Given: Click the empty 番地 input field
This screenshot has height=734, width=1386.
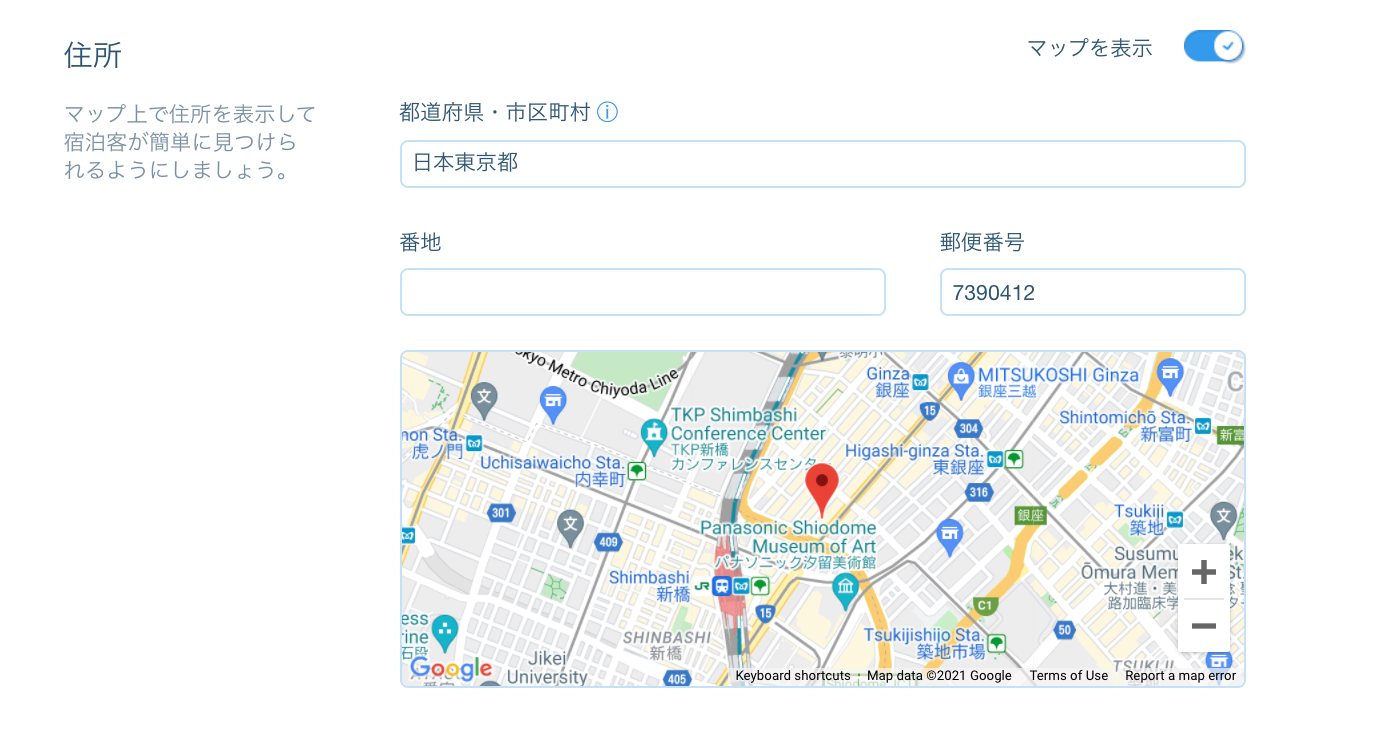Looking at the screenshot, I should [642, 292].
